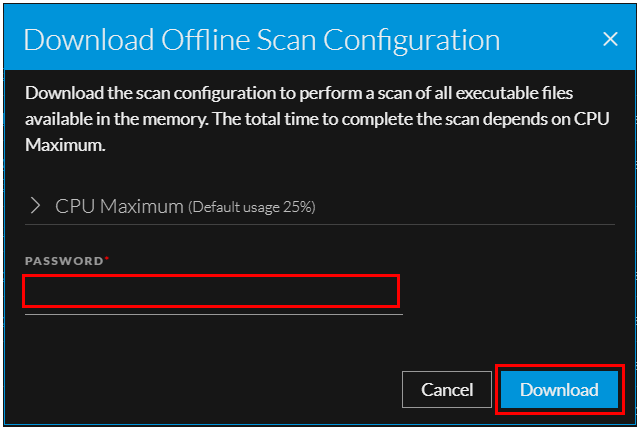Click the '(Default usage 25%)' hint text
The width and height of the screenshot is (643, 435).
coord(252,207)
